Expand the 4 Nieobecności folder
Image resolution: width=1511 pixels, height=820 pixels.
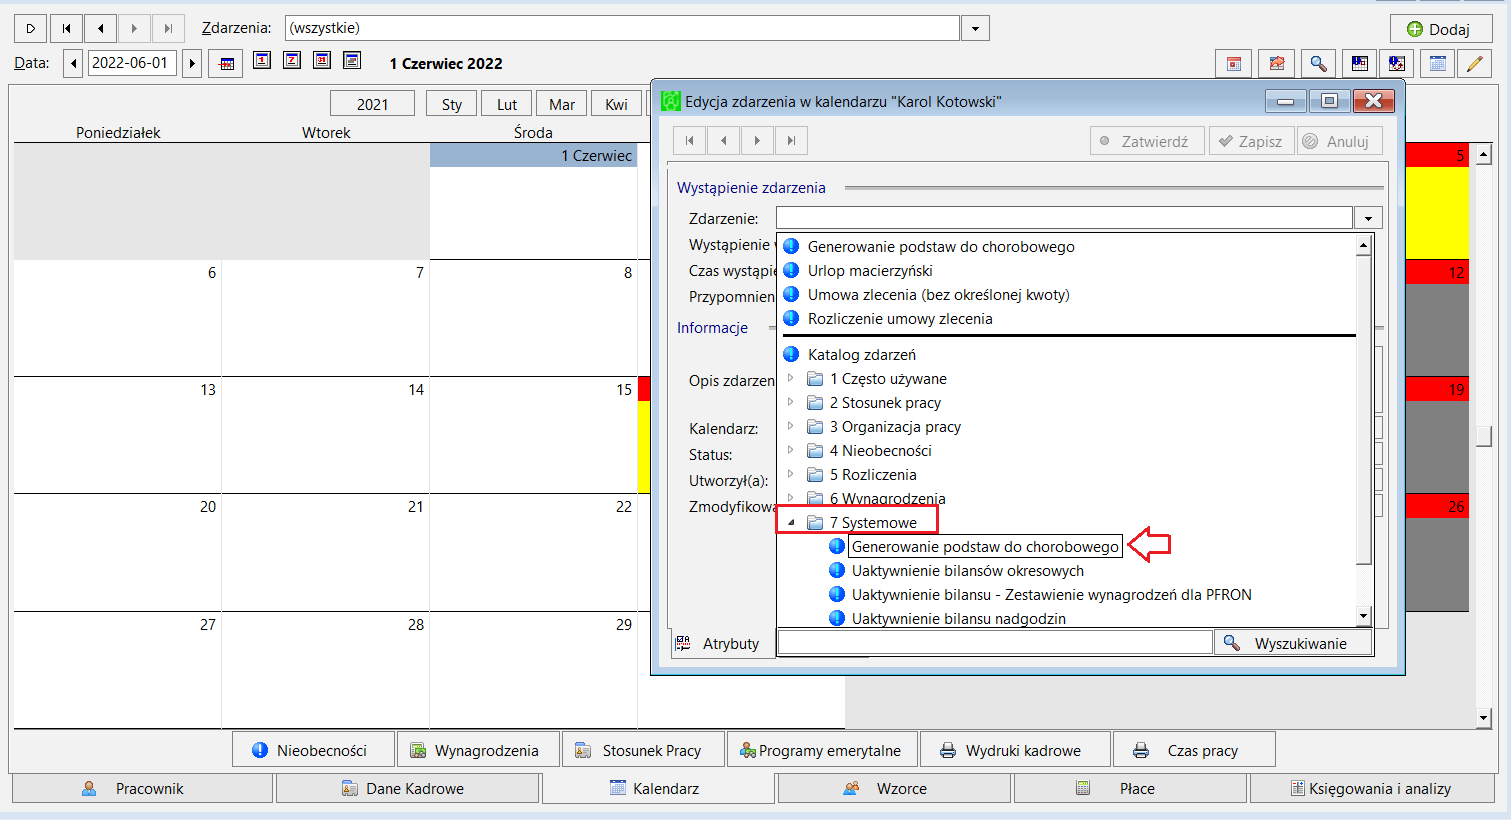tap(790, 450)
